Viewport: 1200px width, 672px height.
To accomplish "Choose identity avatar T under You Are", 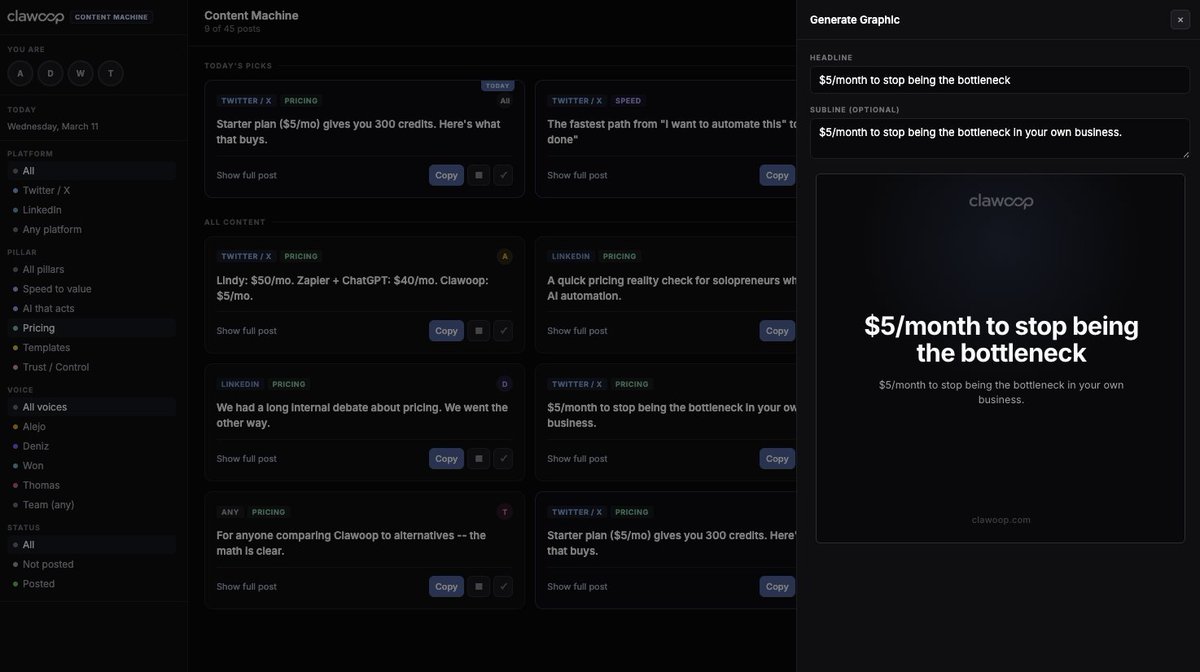I will pyautogui.click(x=110, y=73).
